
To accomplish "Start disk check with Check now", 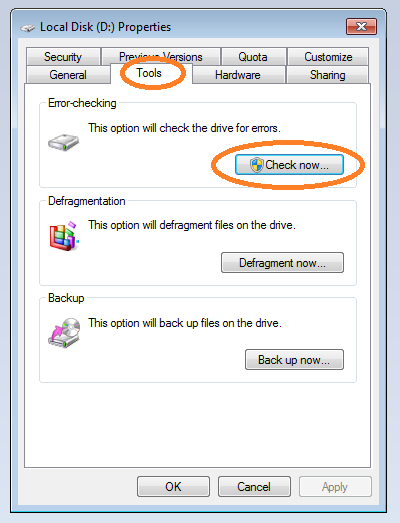I will (x=289, y=165).
